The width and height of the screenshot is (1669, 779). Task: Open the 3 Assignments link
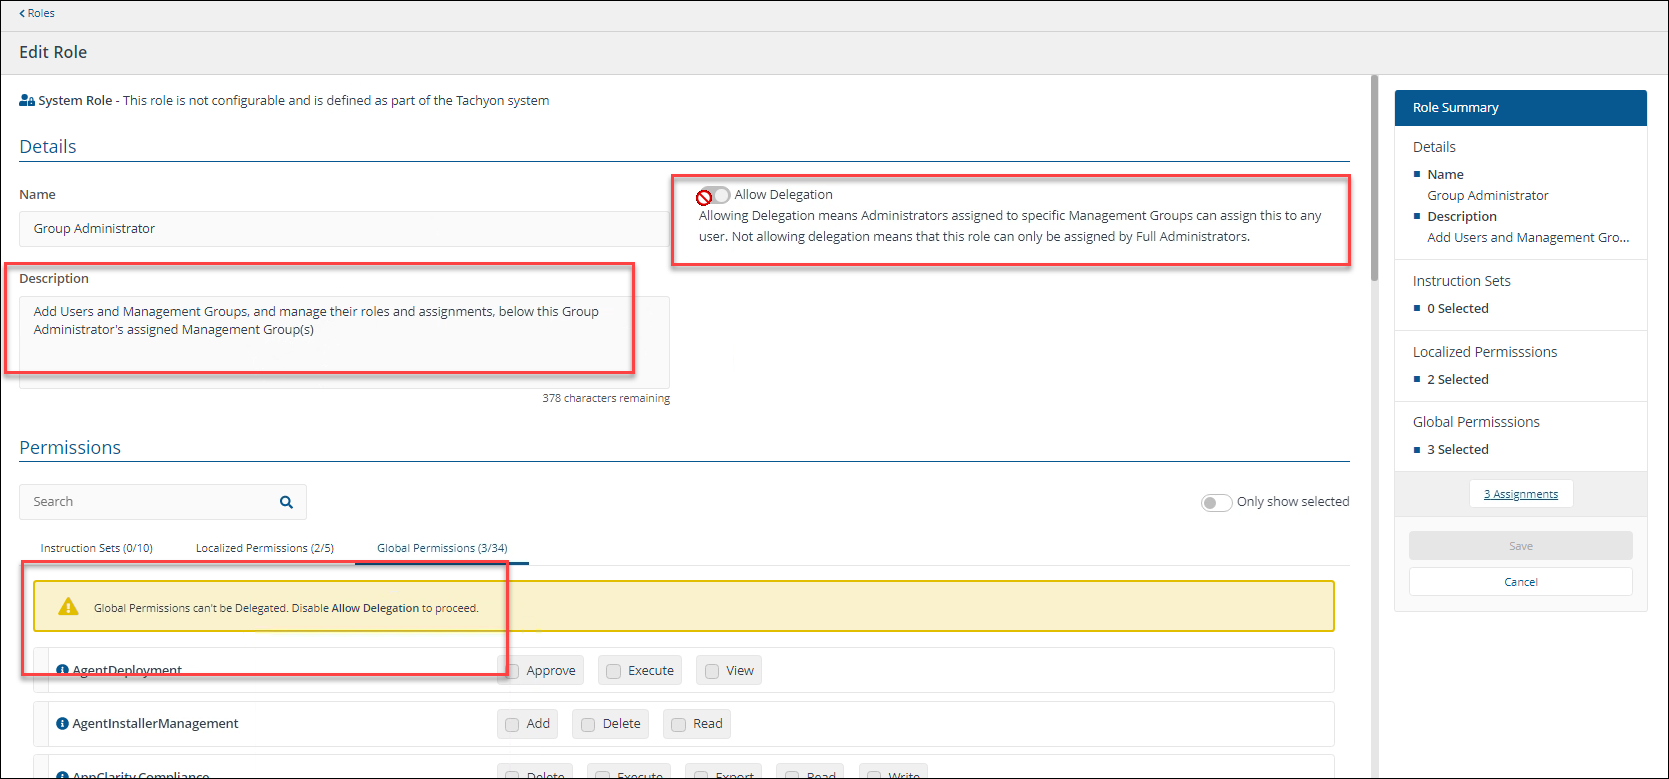point(1520,494)
